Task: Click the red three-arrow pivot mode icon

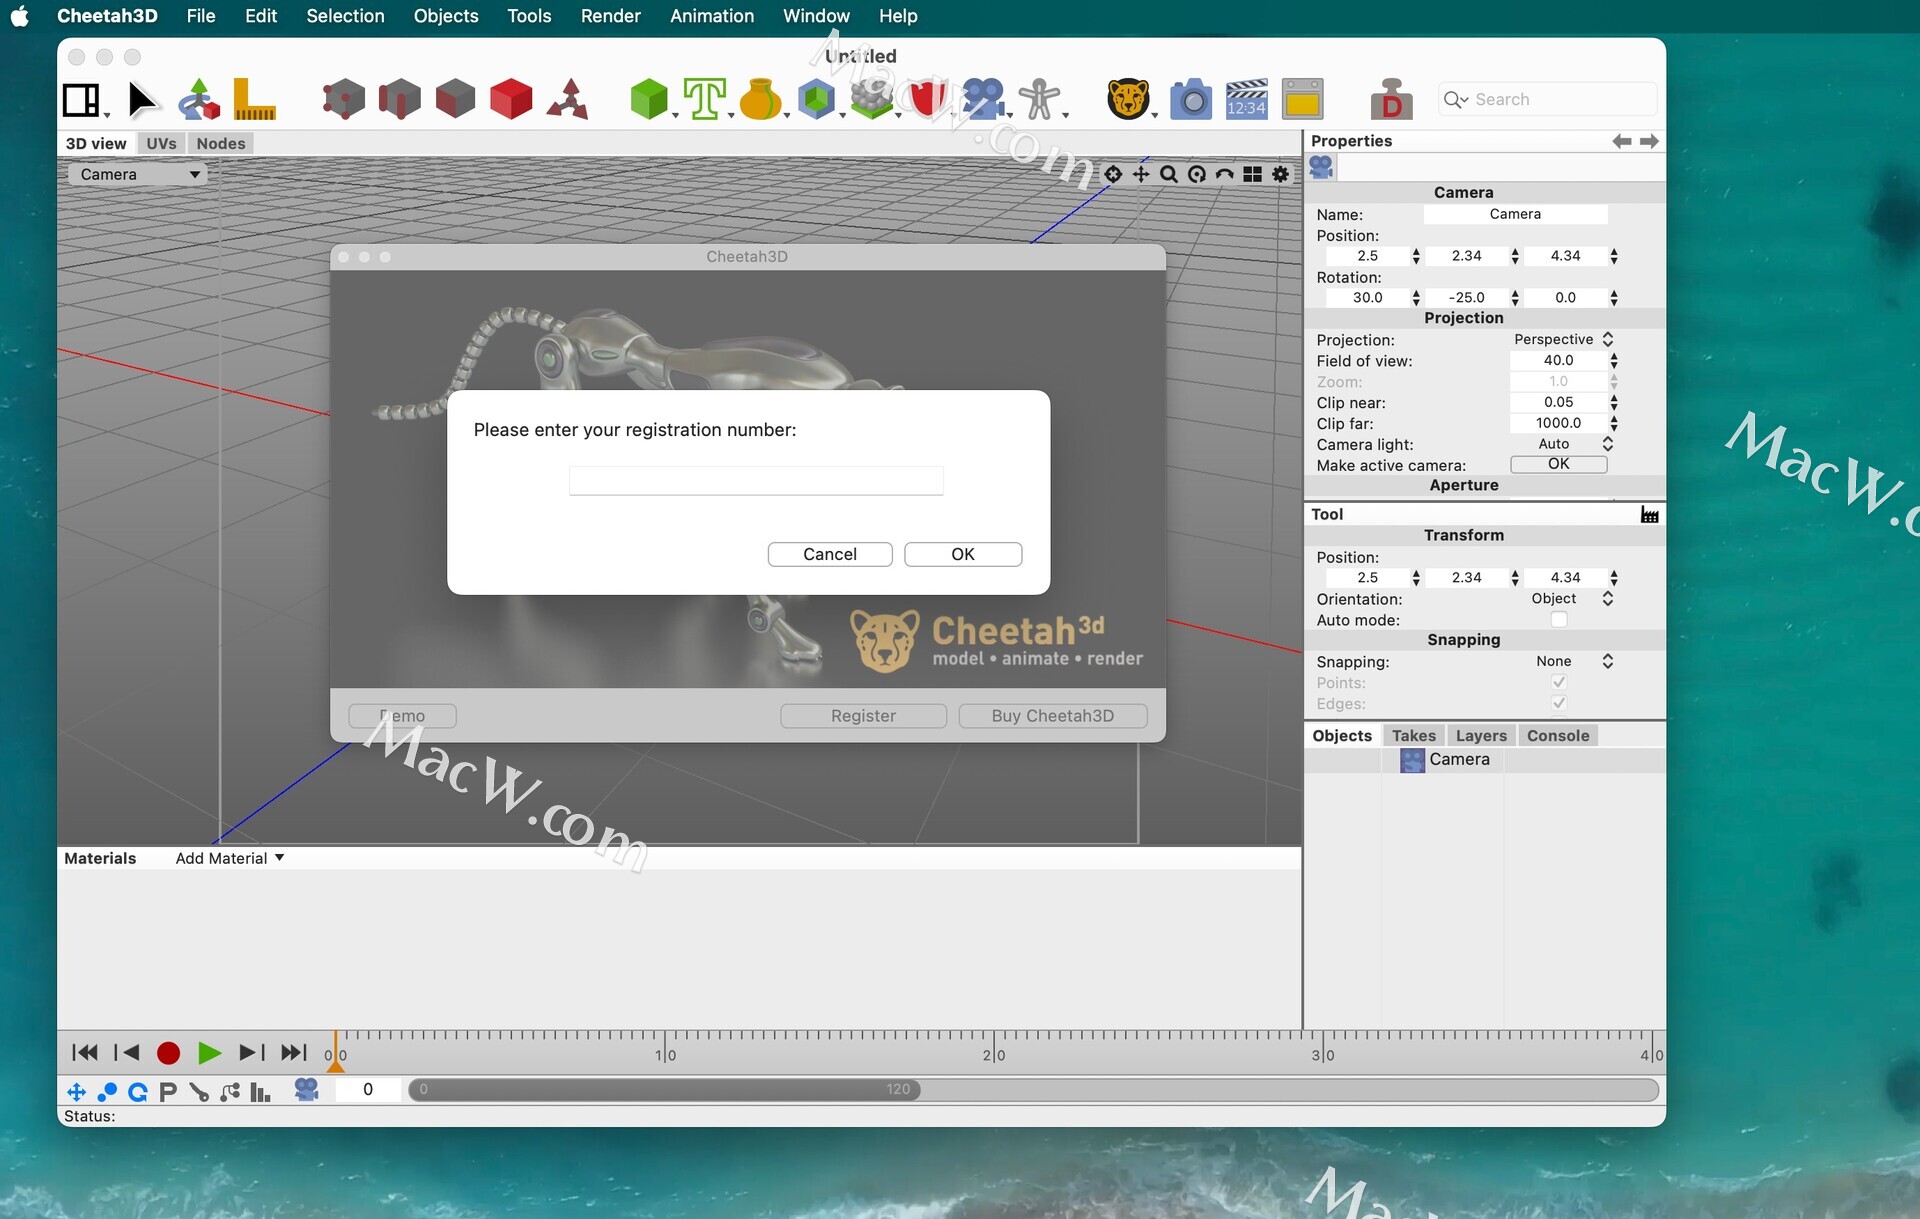Action: point(568,100)
